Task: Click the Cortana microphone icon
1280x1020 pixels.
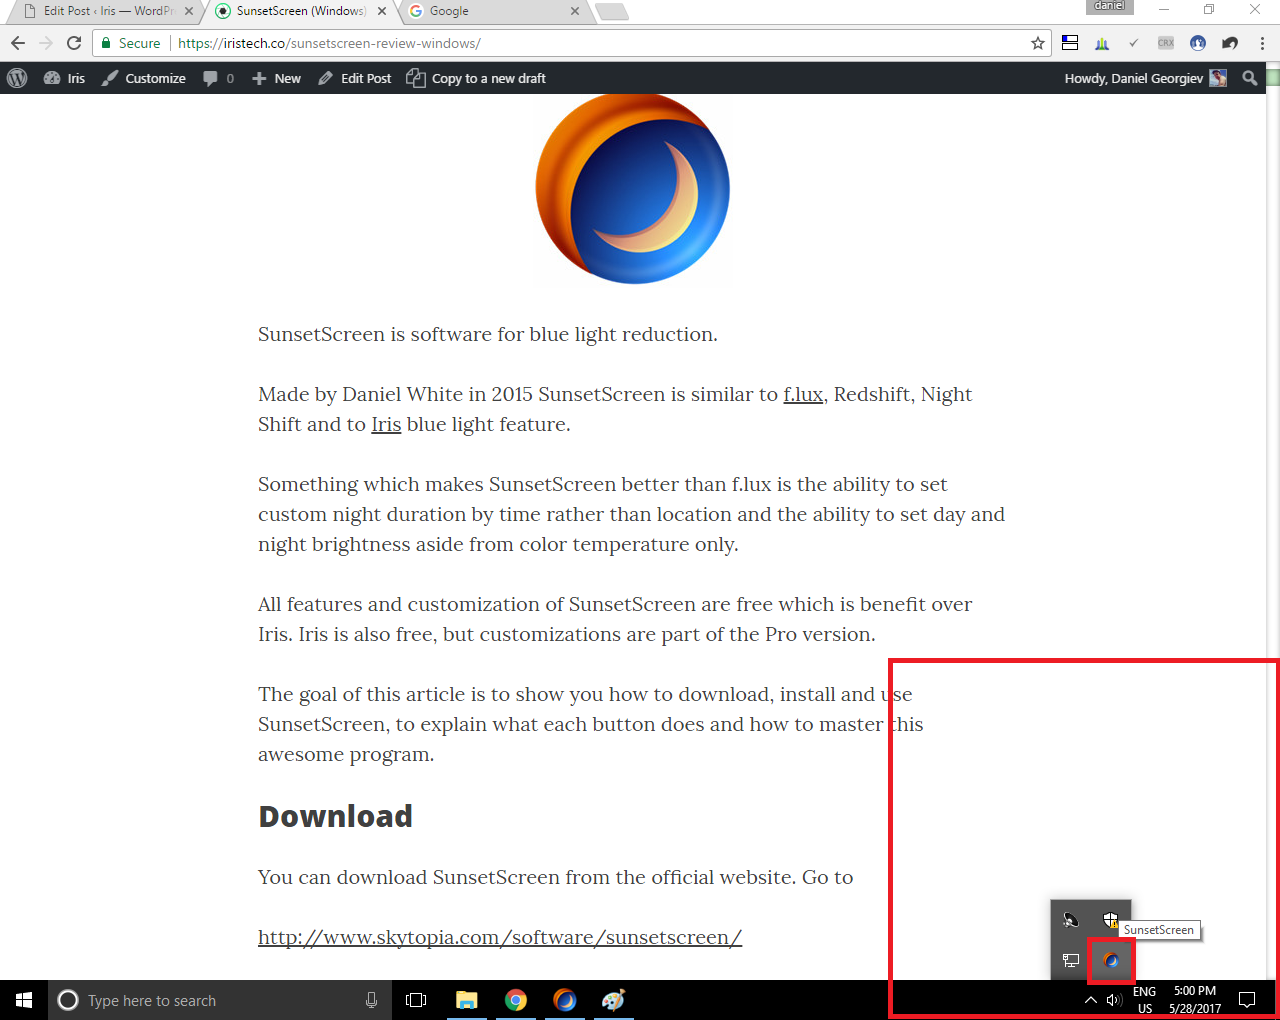Action: point(372,1000)
